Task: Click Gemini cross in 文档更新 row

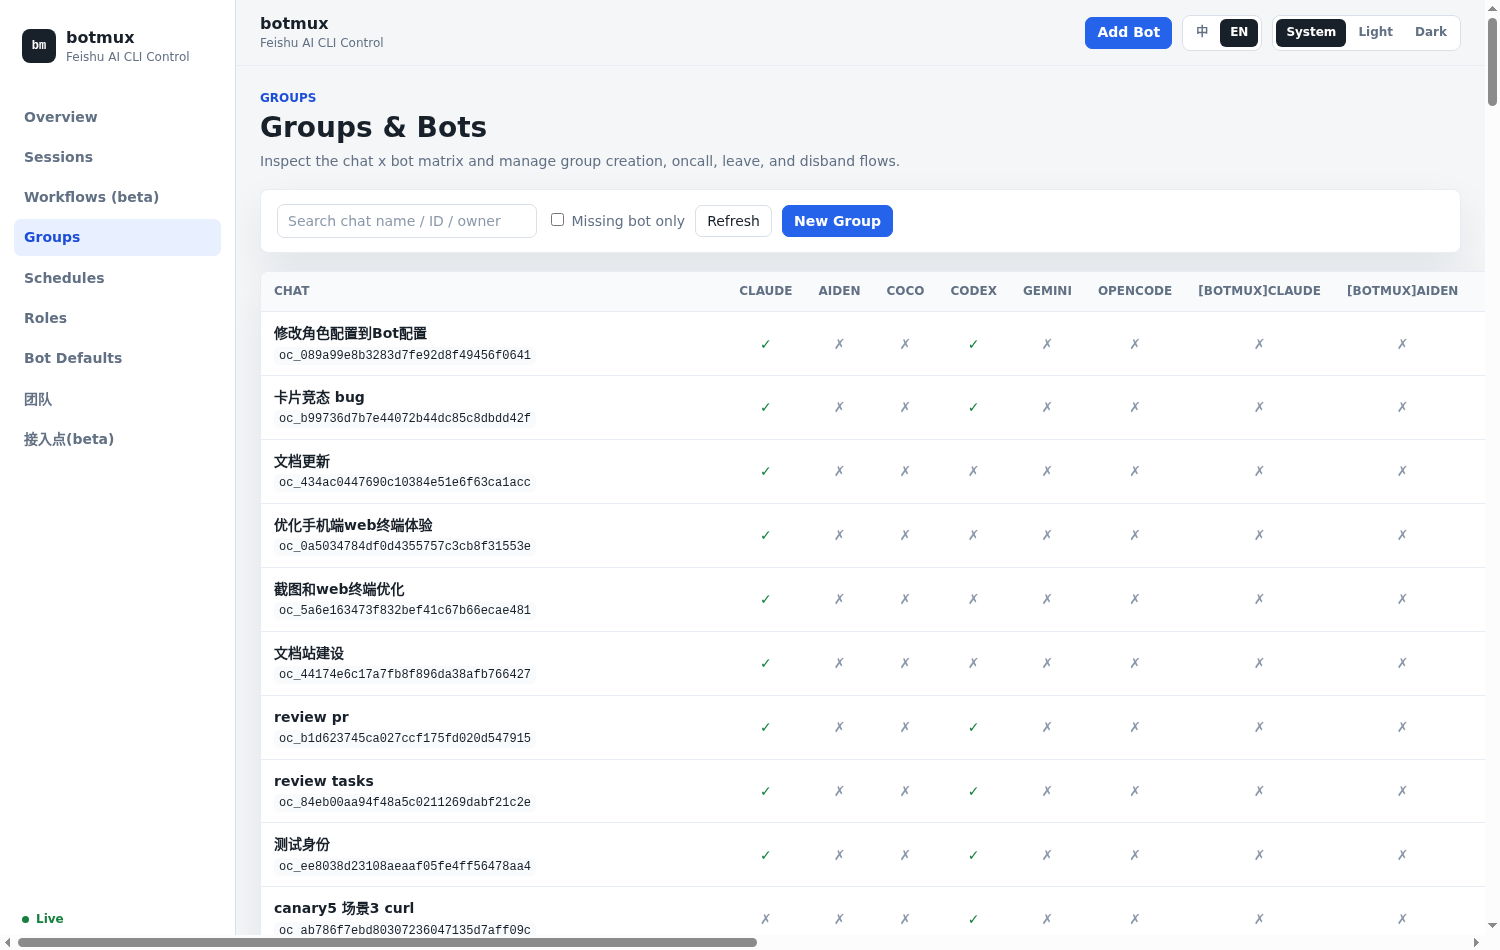Action: (x=1048, y=471)
